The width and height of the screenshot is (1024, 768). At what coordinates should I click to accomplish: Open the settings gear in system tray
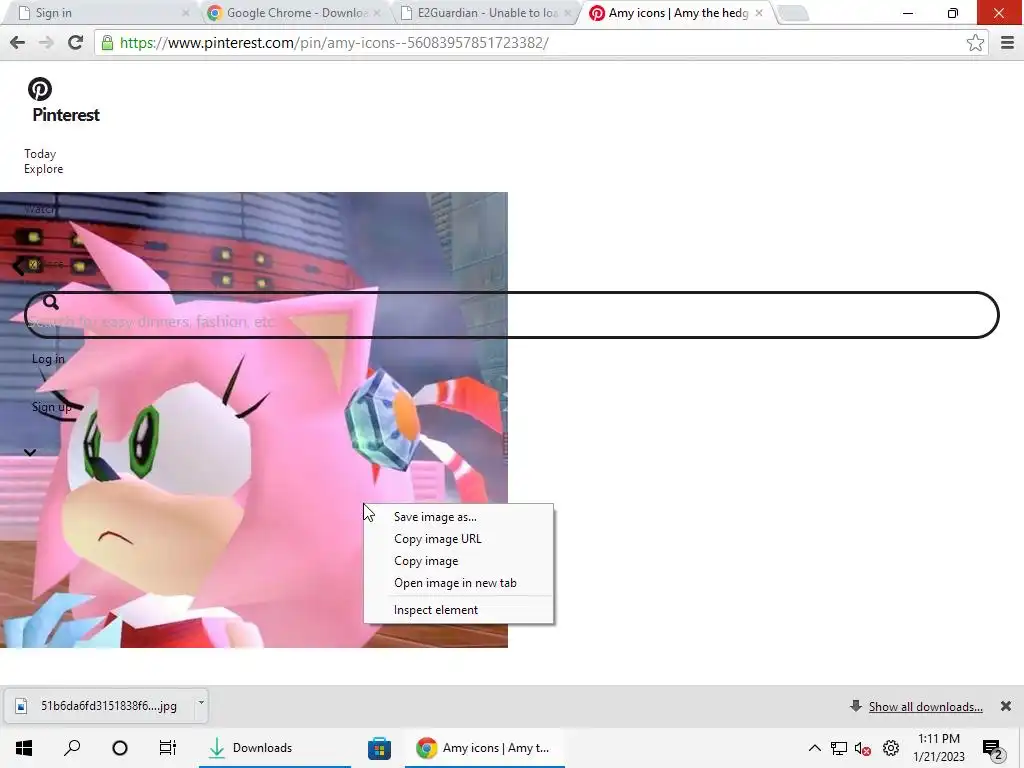tap(891, 748)
